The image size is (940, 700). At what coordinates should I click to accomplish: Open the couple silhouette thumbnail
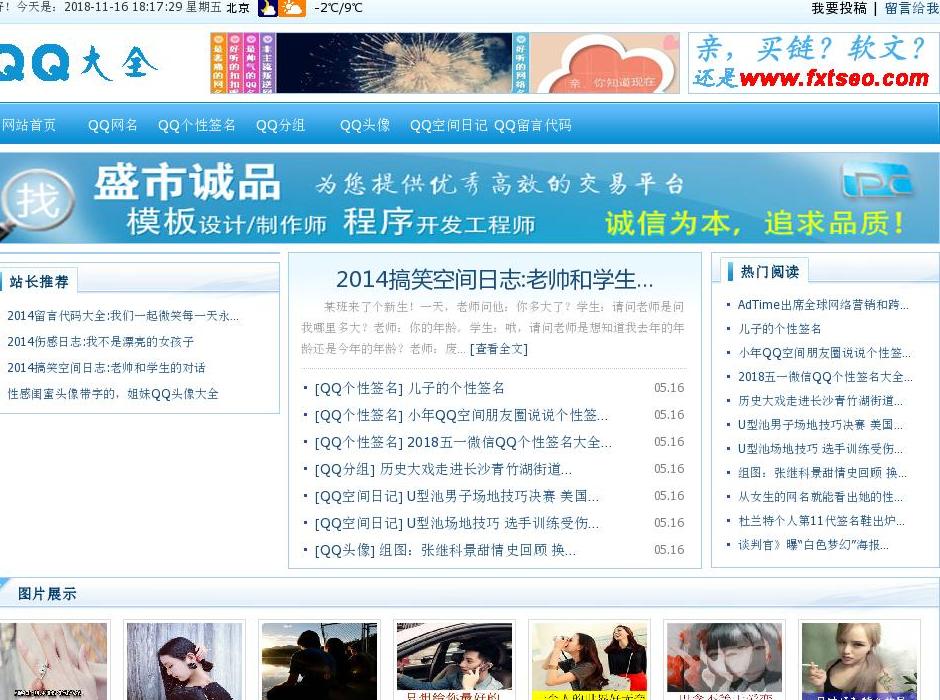tap(320, 661)
